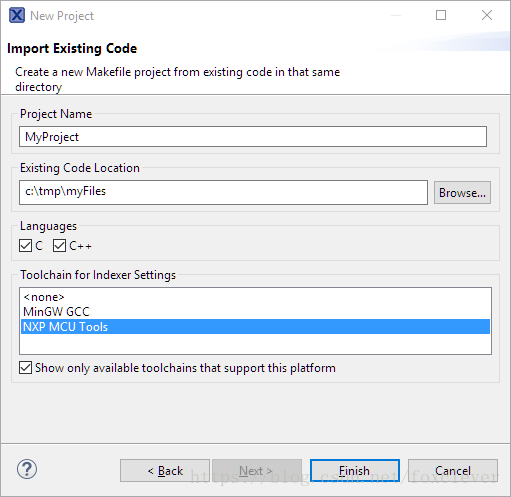
Task: Click empty area in toolchain list
Action: tap(255, 343)
